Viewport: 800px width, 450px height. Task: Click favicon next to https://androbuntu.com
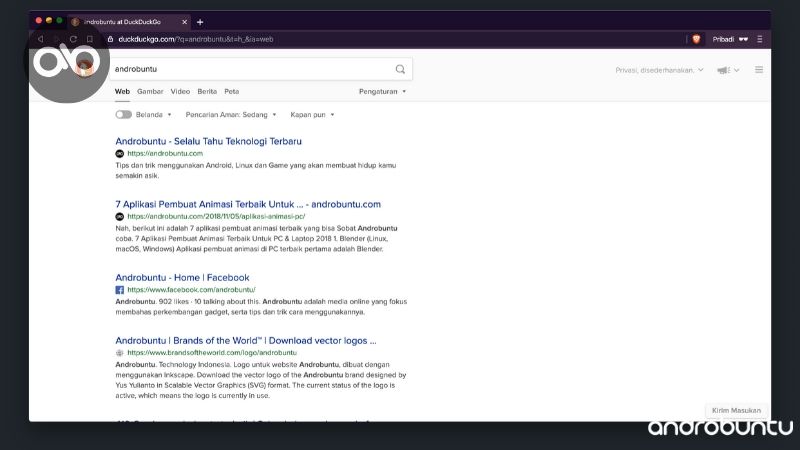coord(119,154)
